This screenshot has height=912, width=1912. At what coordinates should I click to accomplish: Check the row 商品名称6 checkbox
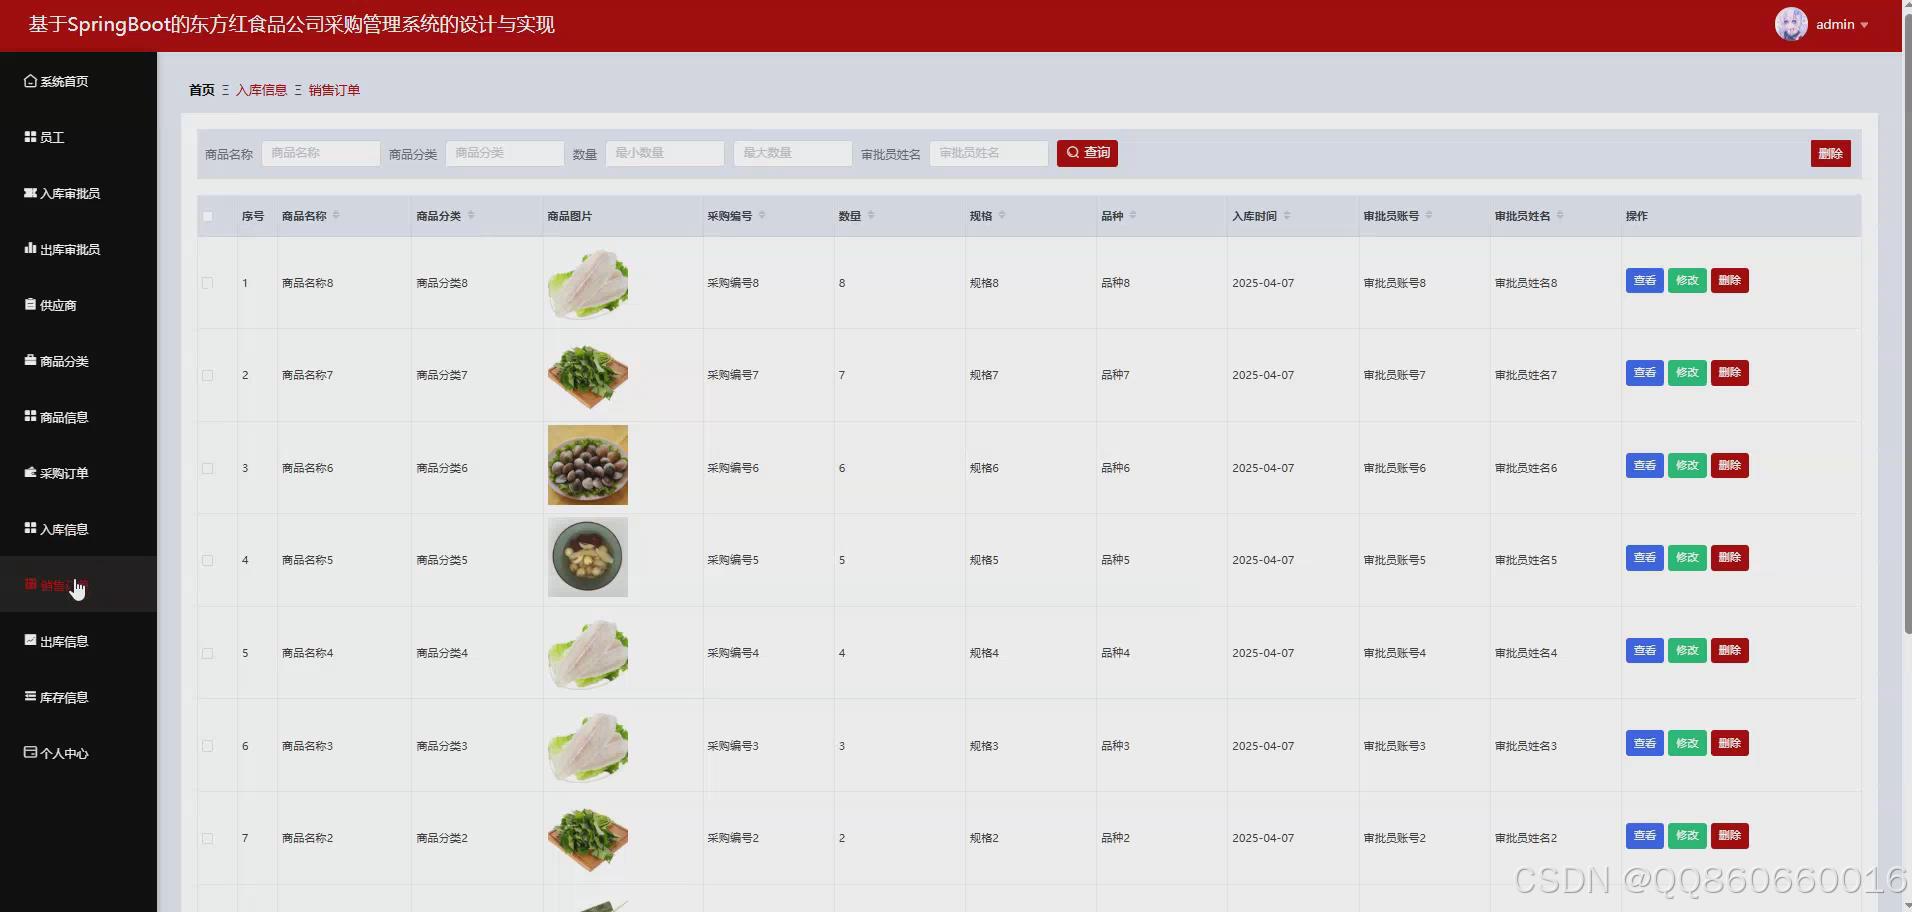point(208,468)
